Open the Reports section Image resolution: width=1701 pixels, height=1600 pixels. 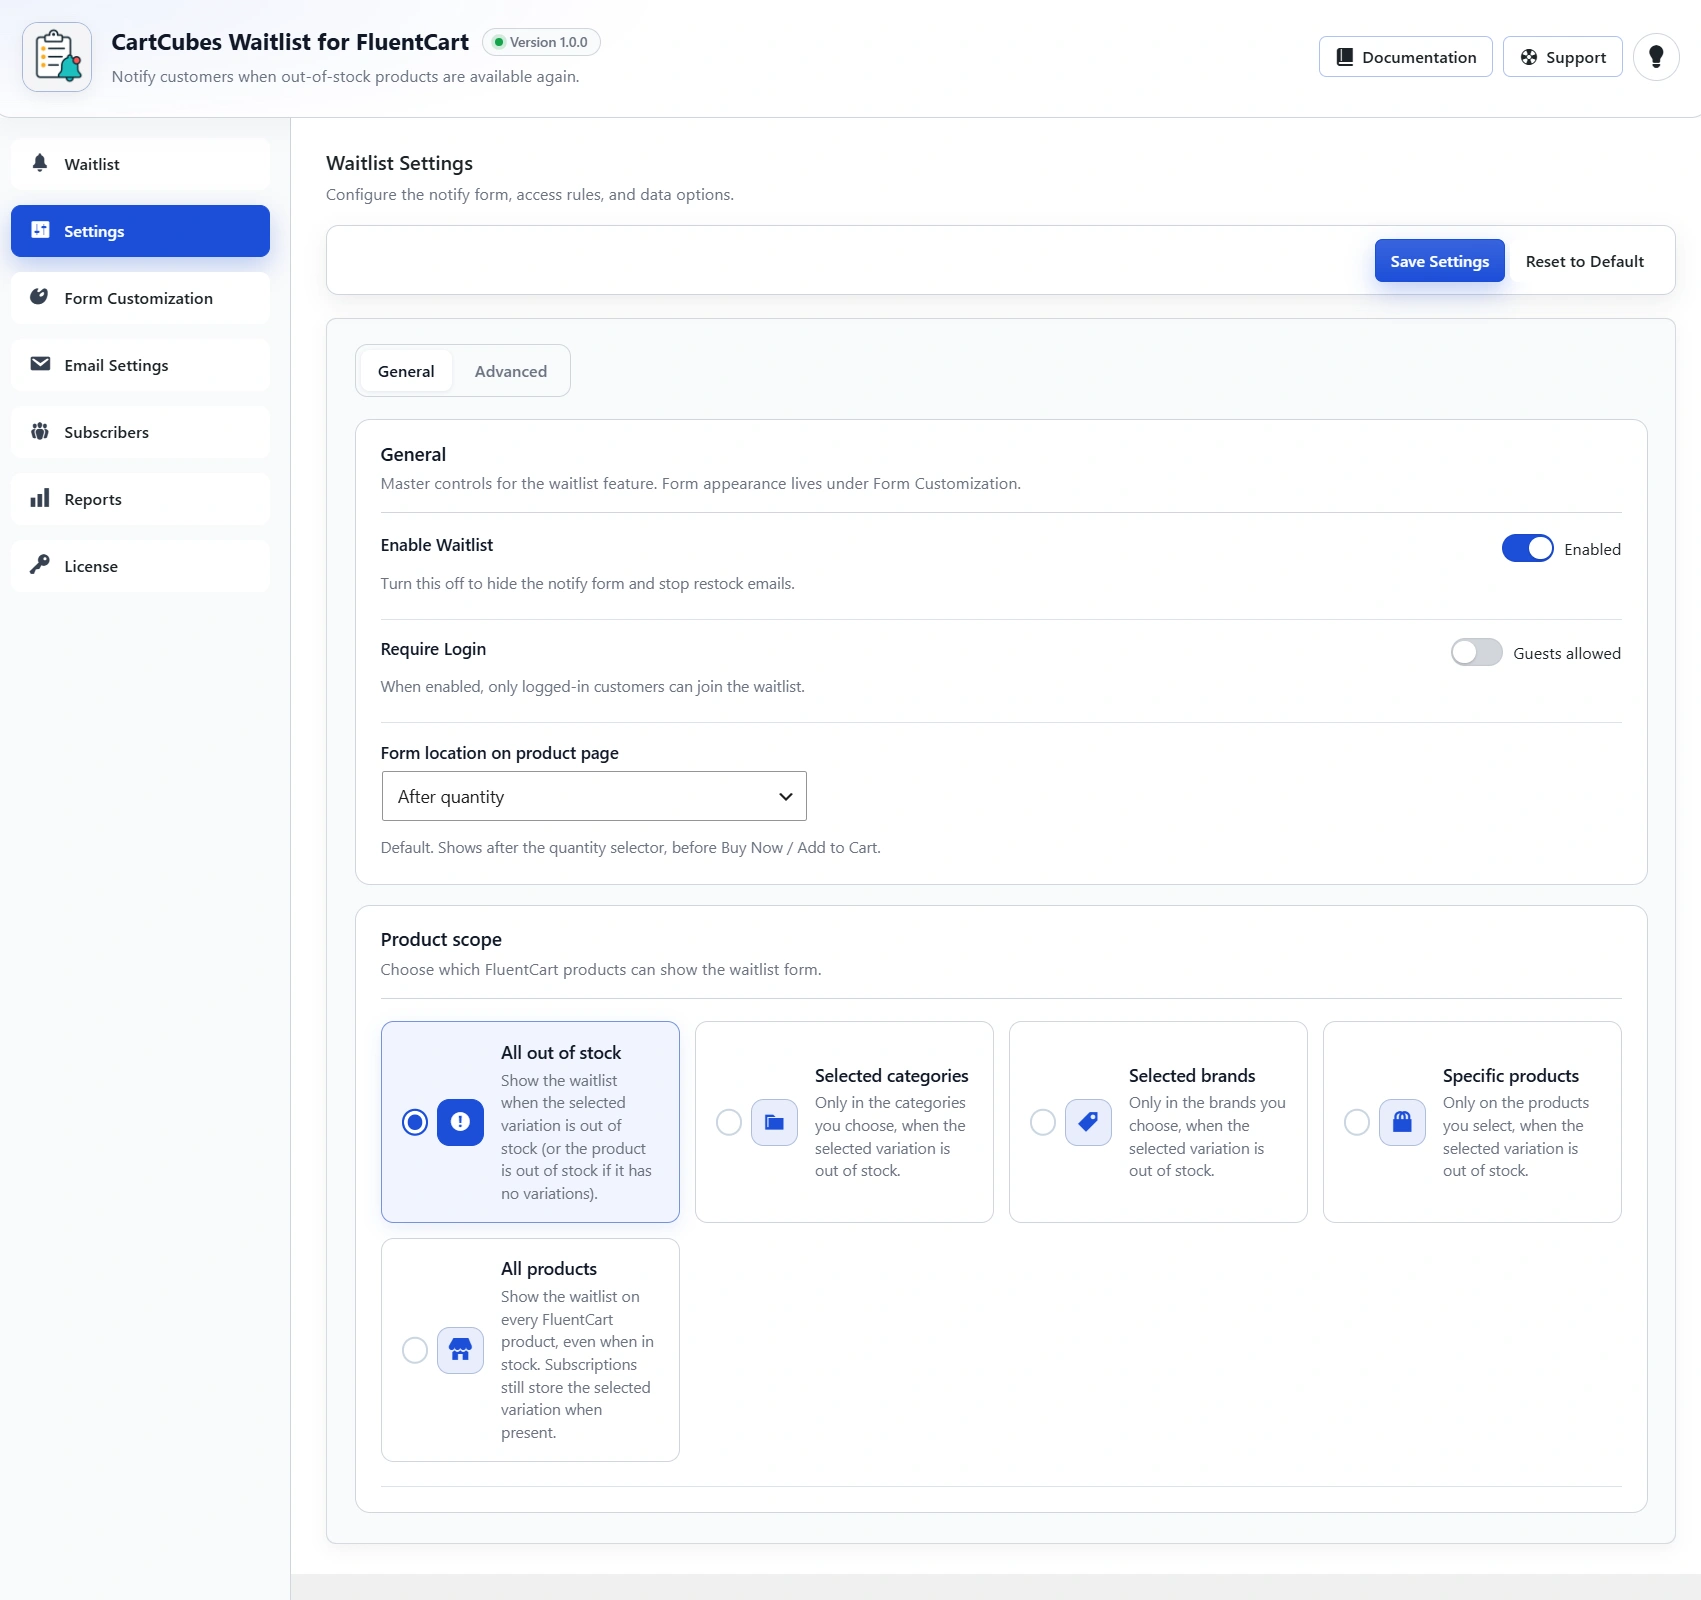click(x=140, y=499)
